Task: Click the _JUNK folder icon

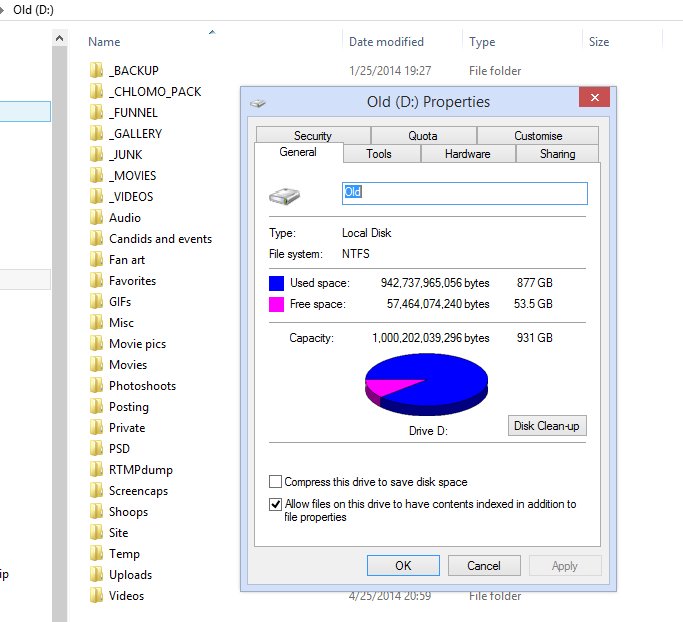Action: pyautogui.click(x=96, y=154)
